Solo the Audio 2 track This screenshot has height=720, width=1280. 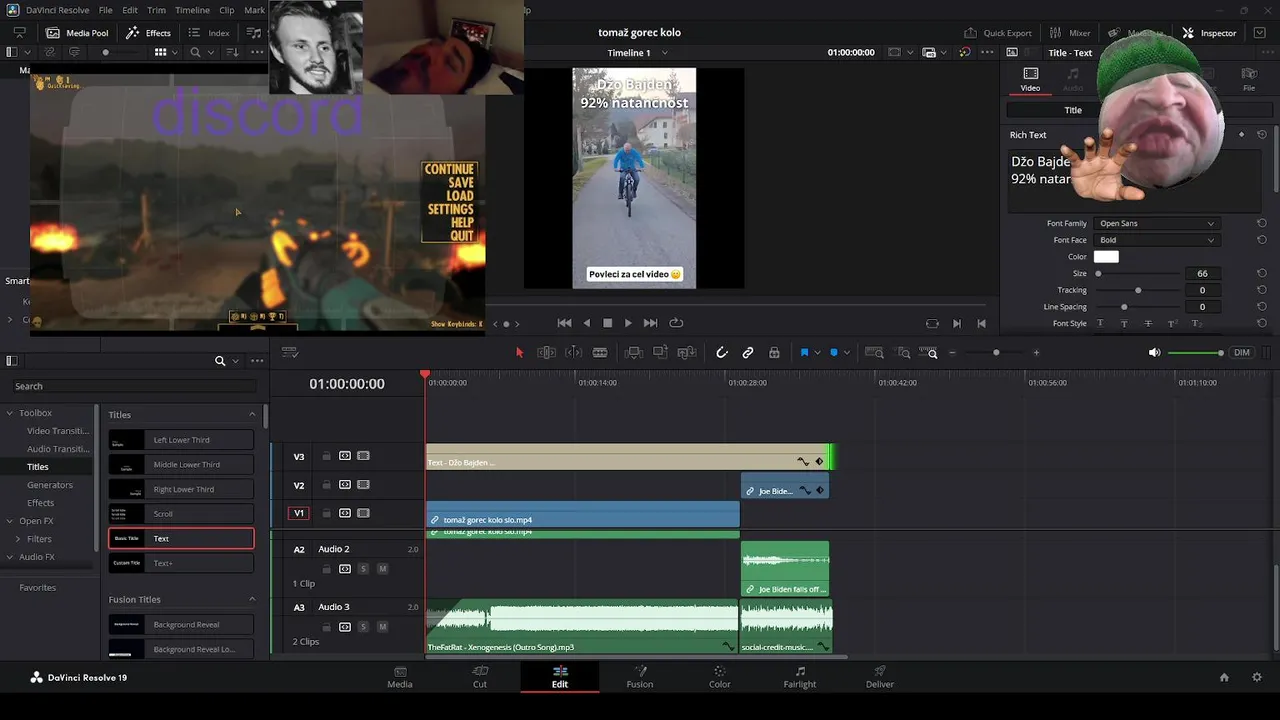click(364, 569)
